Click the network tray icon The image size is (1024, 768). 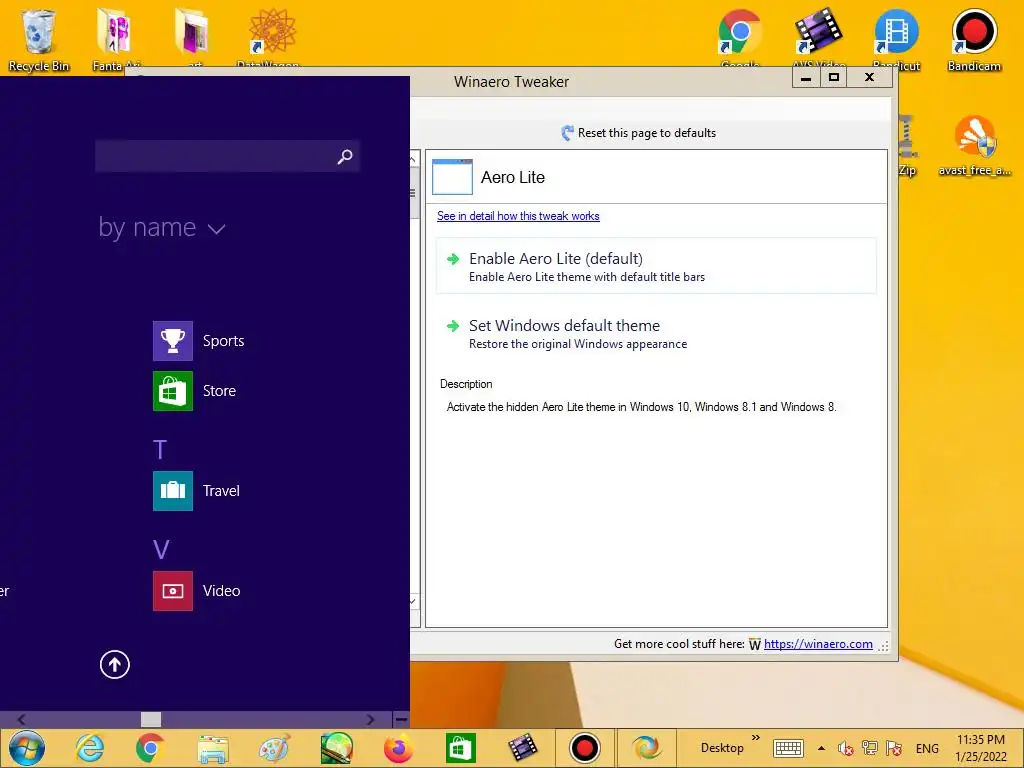869,748
